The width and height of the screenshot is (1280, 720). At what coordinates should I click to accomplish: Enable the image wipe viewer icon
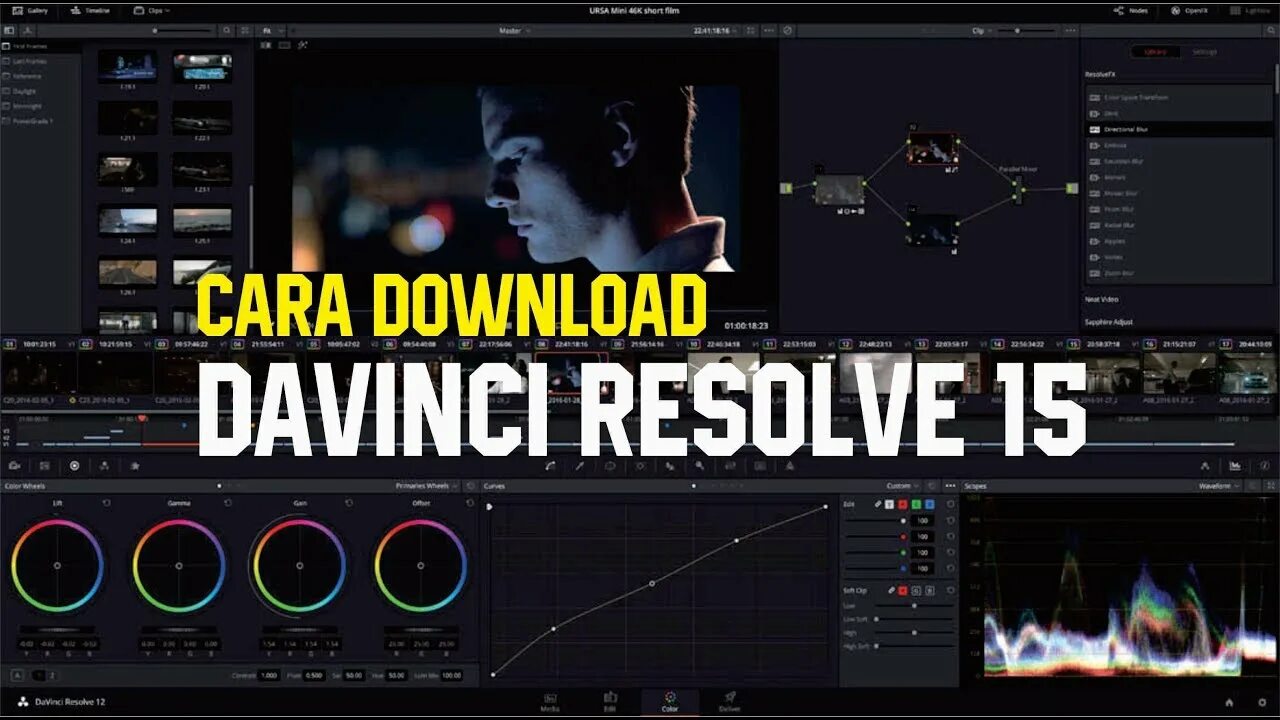pos(267,45)
